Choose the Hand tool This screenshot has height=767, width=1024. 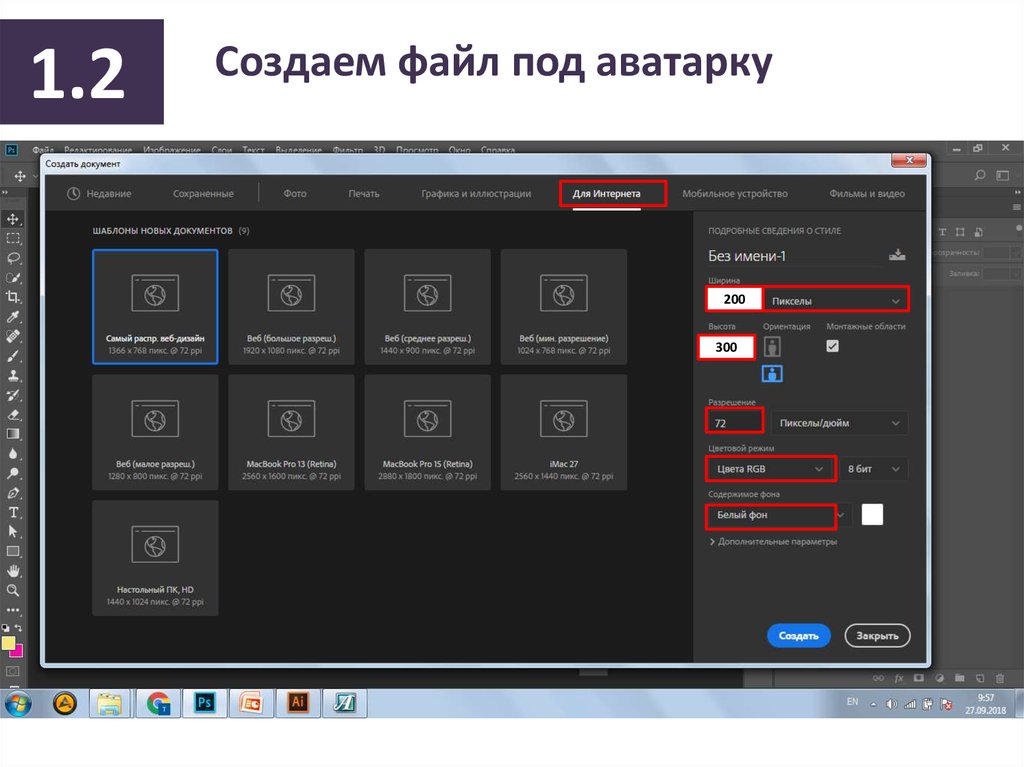tap(13, 570)
